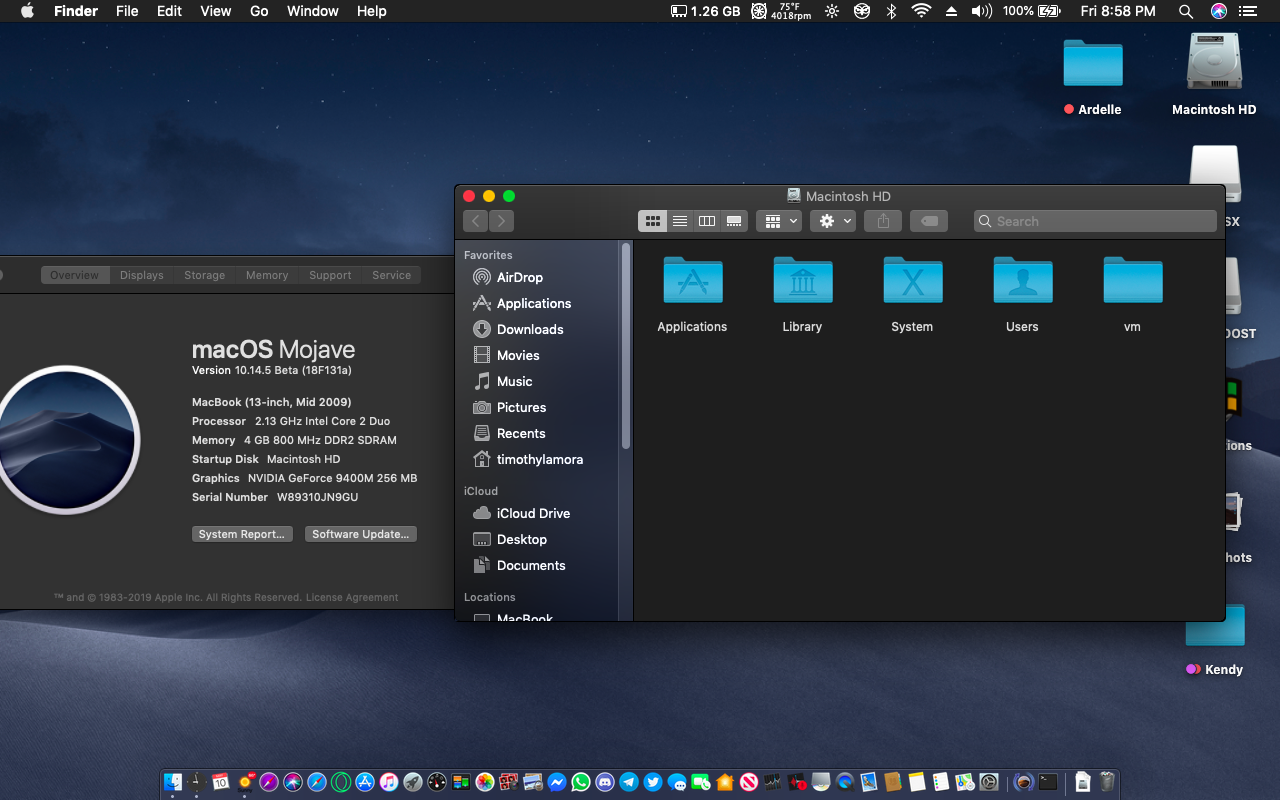Screen dimensions: 1280x800
Task: Click the Version 10.14.5 Beta text
Action: point(272,370)
